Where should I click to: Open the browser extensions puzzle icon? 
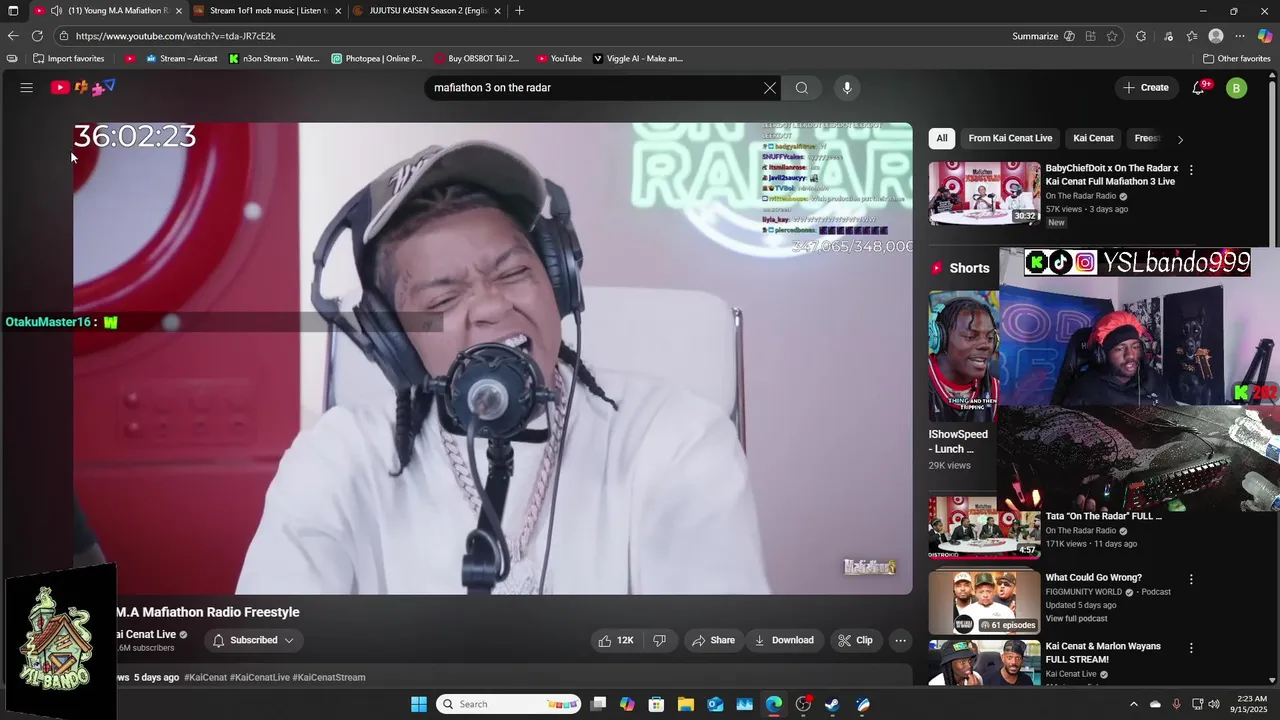pos(1141,36)
